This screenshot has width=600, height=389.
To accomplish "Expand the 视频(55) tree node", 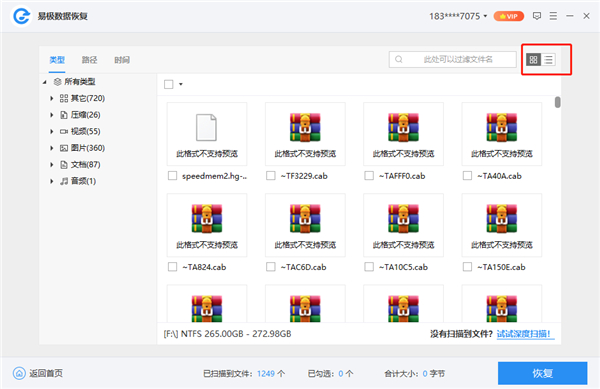I will (52, 131).
